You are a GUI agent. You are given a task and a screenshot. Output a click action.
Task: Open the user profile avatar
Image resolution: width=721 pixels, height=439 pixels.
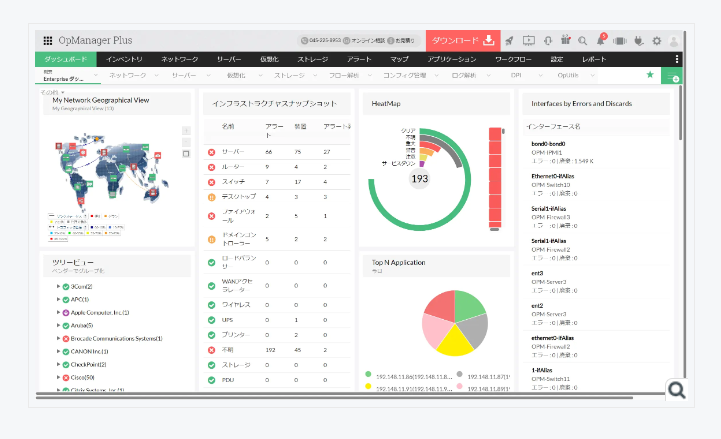click(x=674, y=41)
